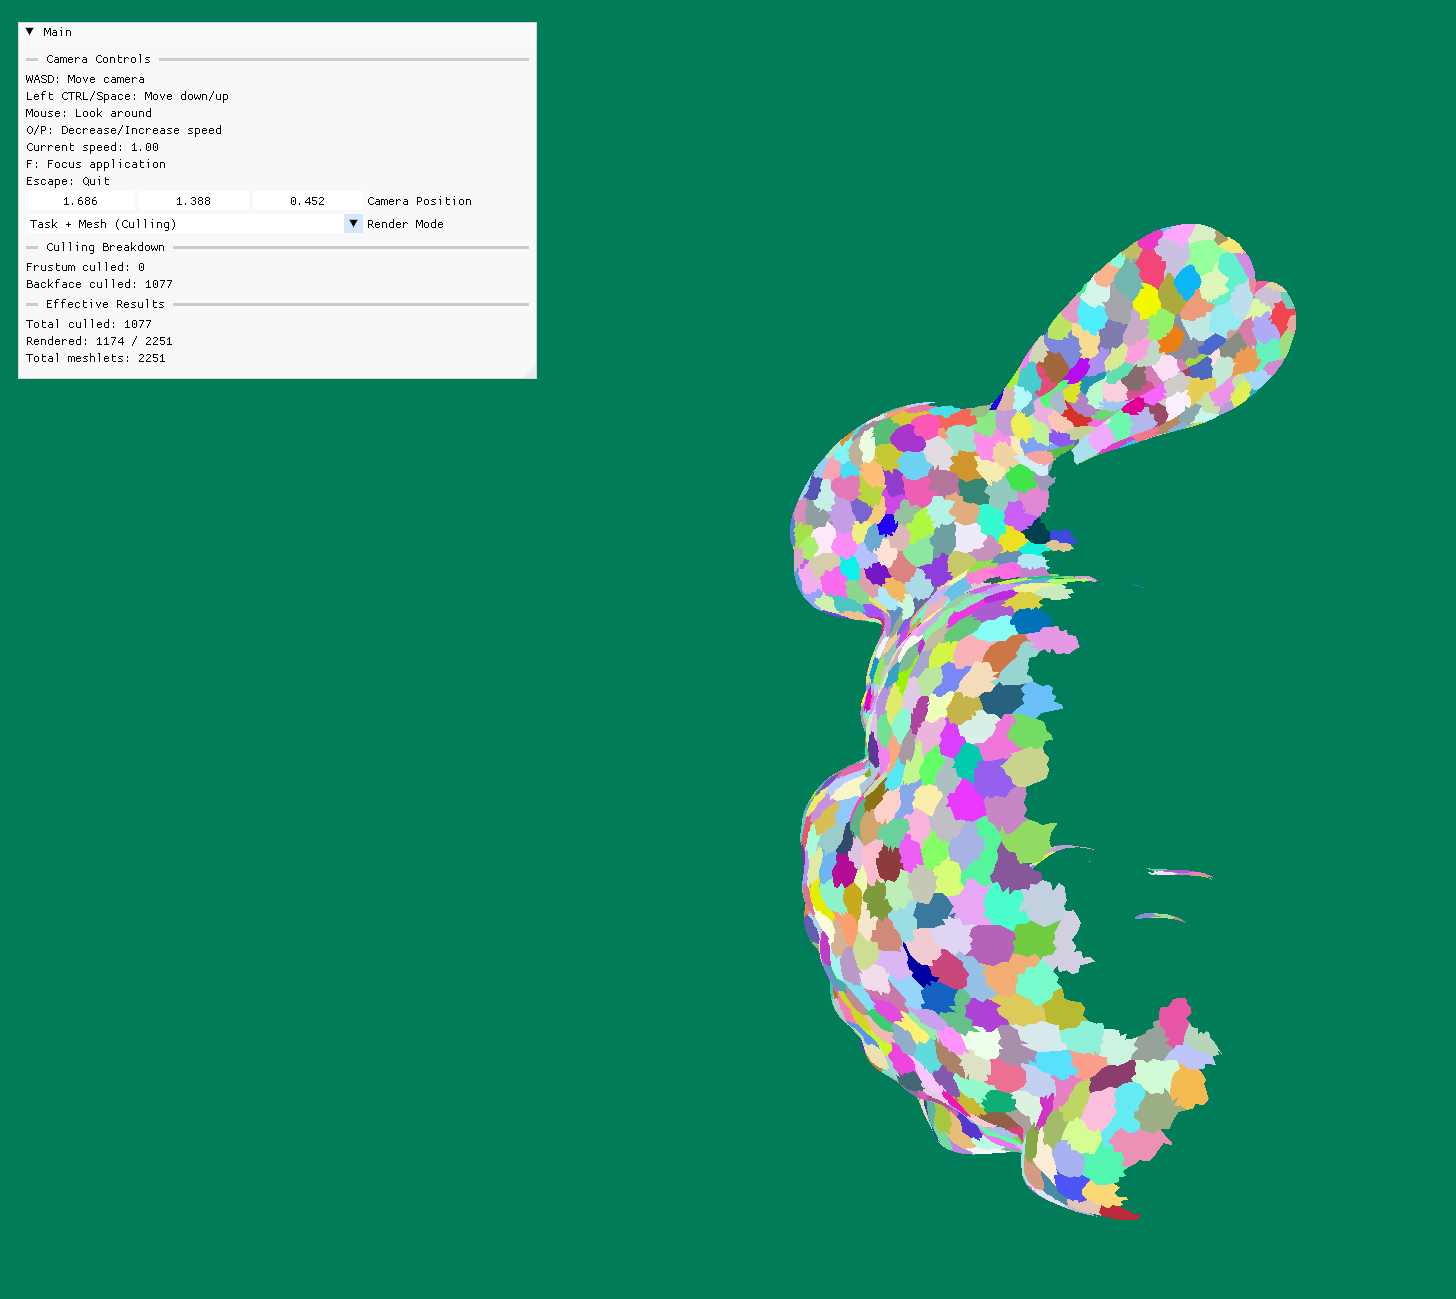Click the 'Culling Breakdown' section heading
1456x1299 pixels.
105,247
